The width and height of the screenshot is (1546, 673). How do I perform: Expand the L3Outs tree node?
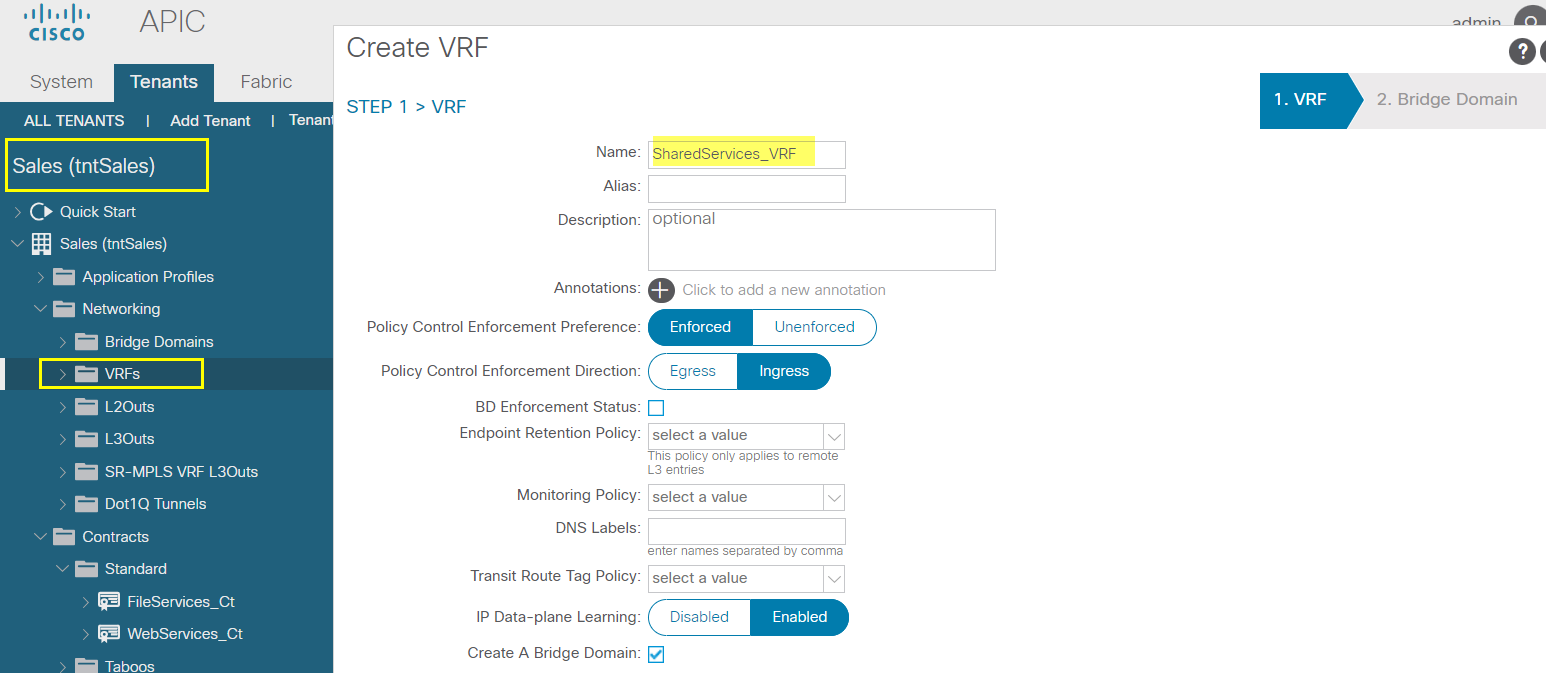click(x=63, y=439)
